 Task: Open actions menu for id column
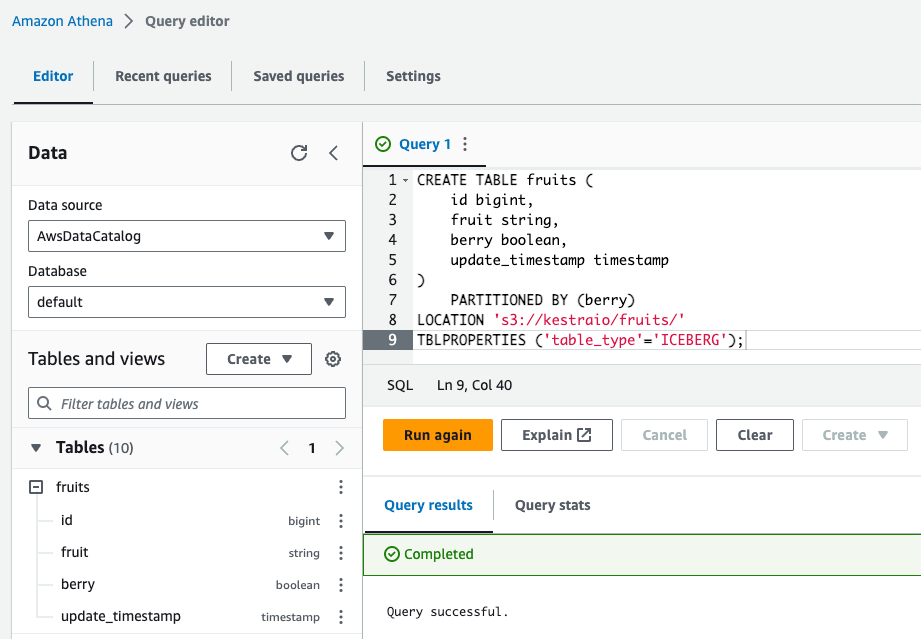(x=341, y=520)
